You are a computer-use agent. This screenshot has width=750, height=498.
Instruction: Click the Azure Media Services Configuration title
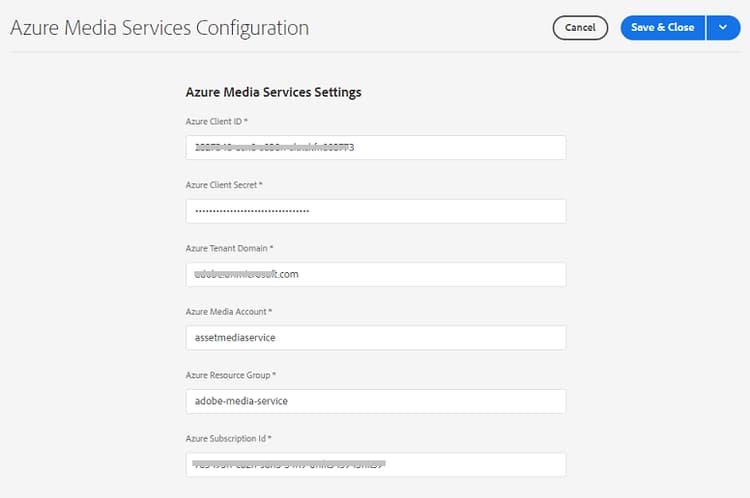click(x=159, y=28)
